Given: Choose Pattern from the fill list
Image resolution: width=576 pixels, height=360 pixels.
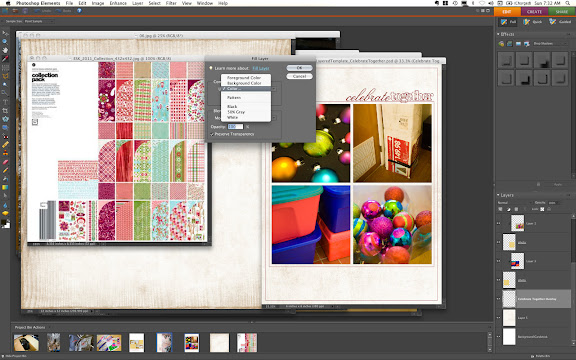Looking at the screenshot, I should [x=234, y=98].
